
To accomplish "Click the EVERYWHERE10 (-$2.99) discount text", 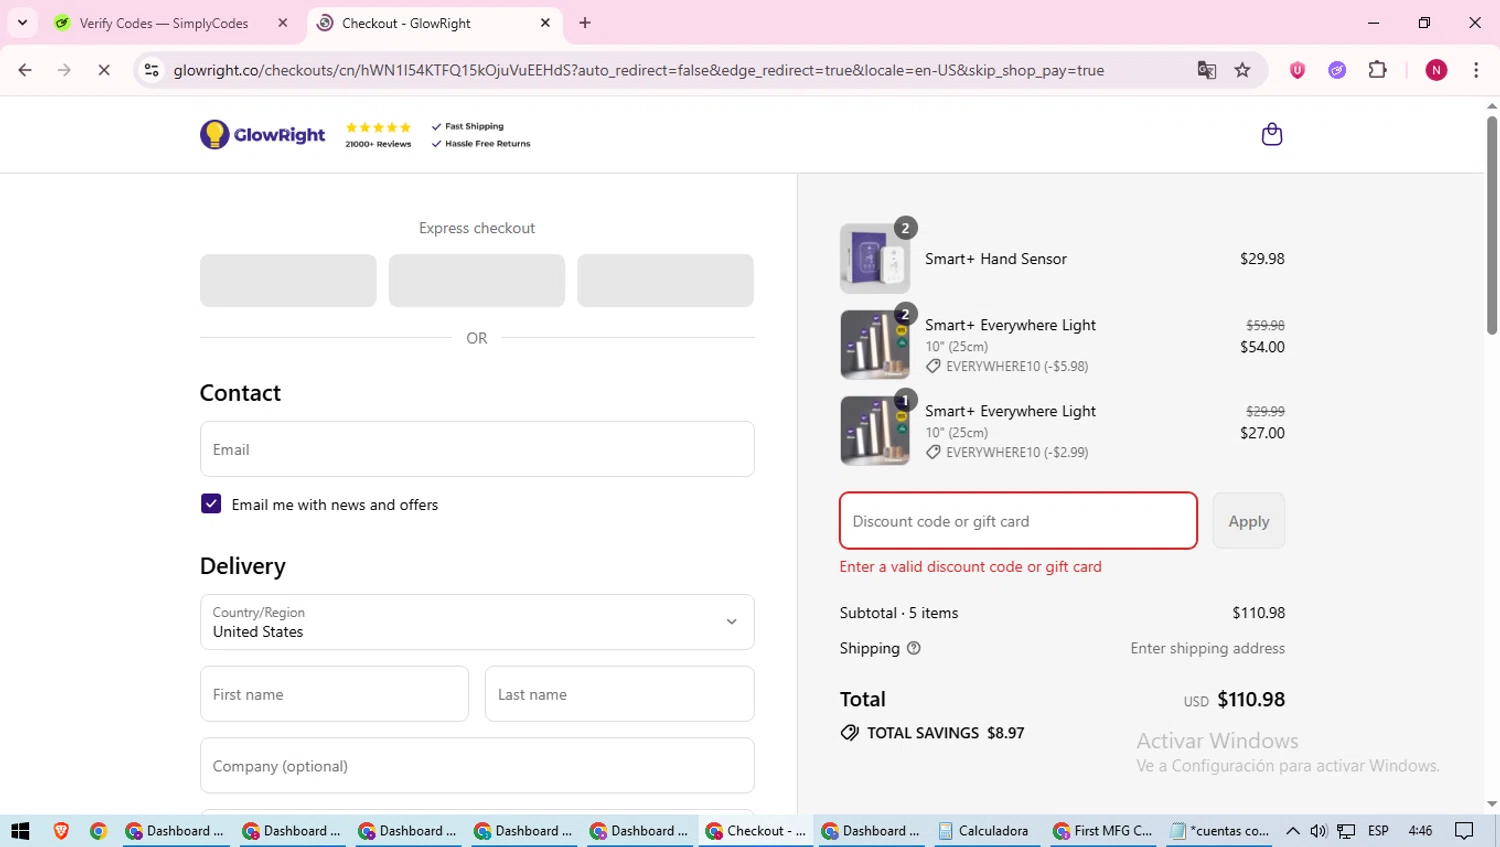I will [x=1017, y=452].
